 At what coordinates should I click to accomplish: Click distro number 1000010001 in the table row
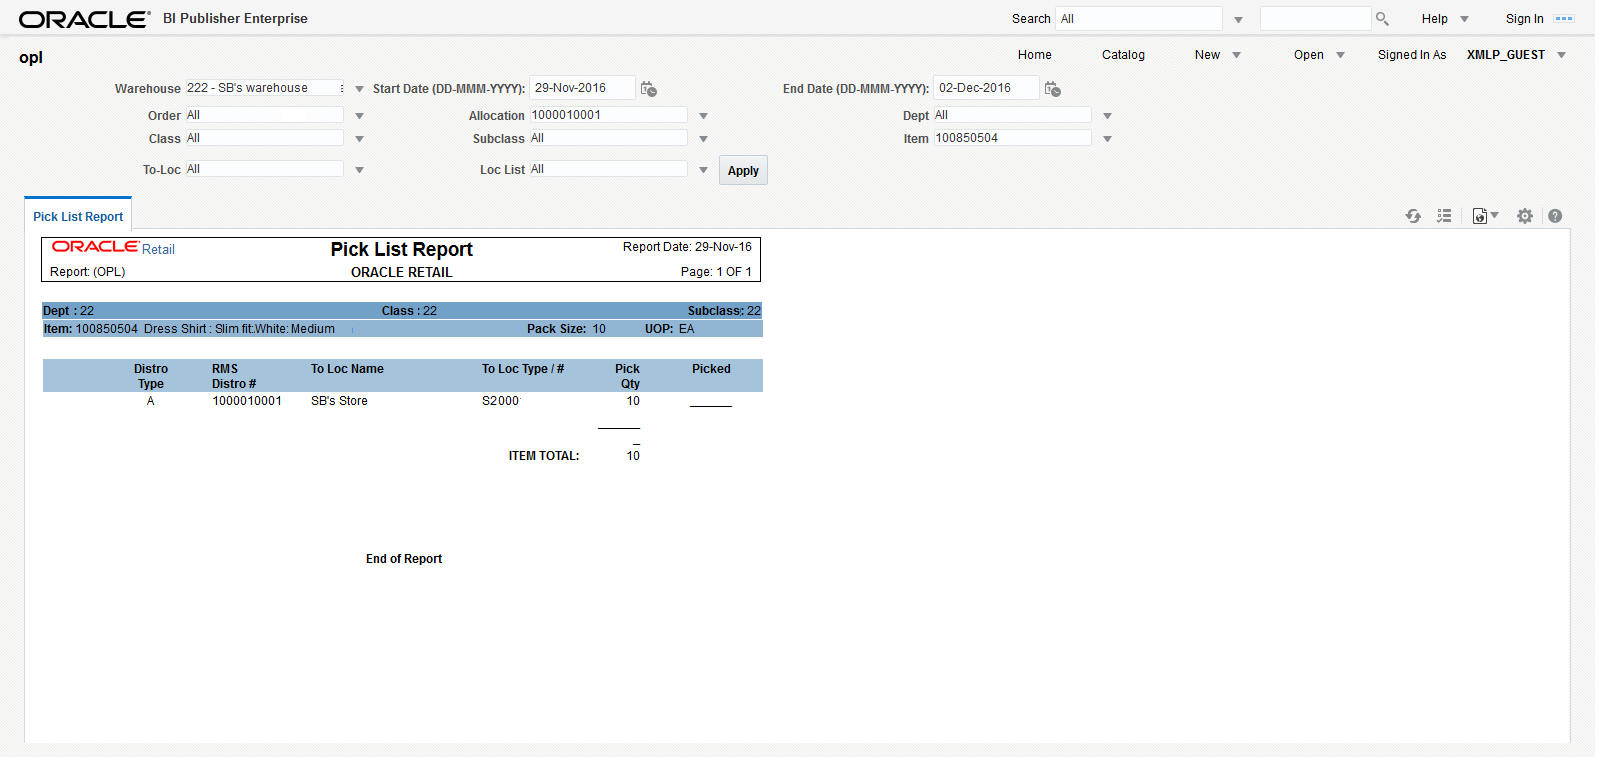tap(247, 401)
